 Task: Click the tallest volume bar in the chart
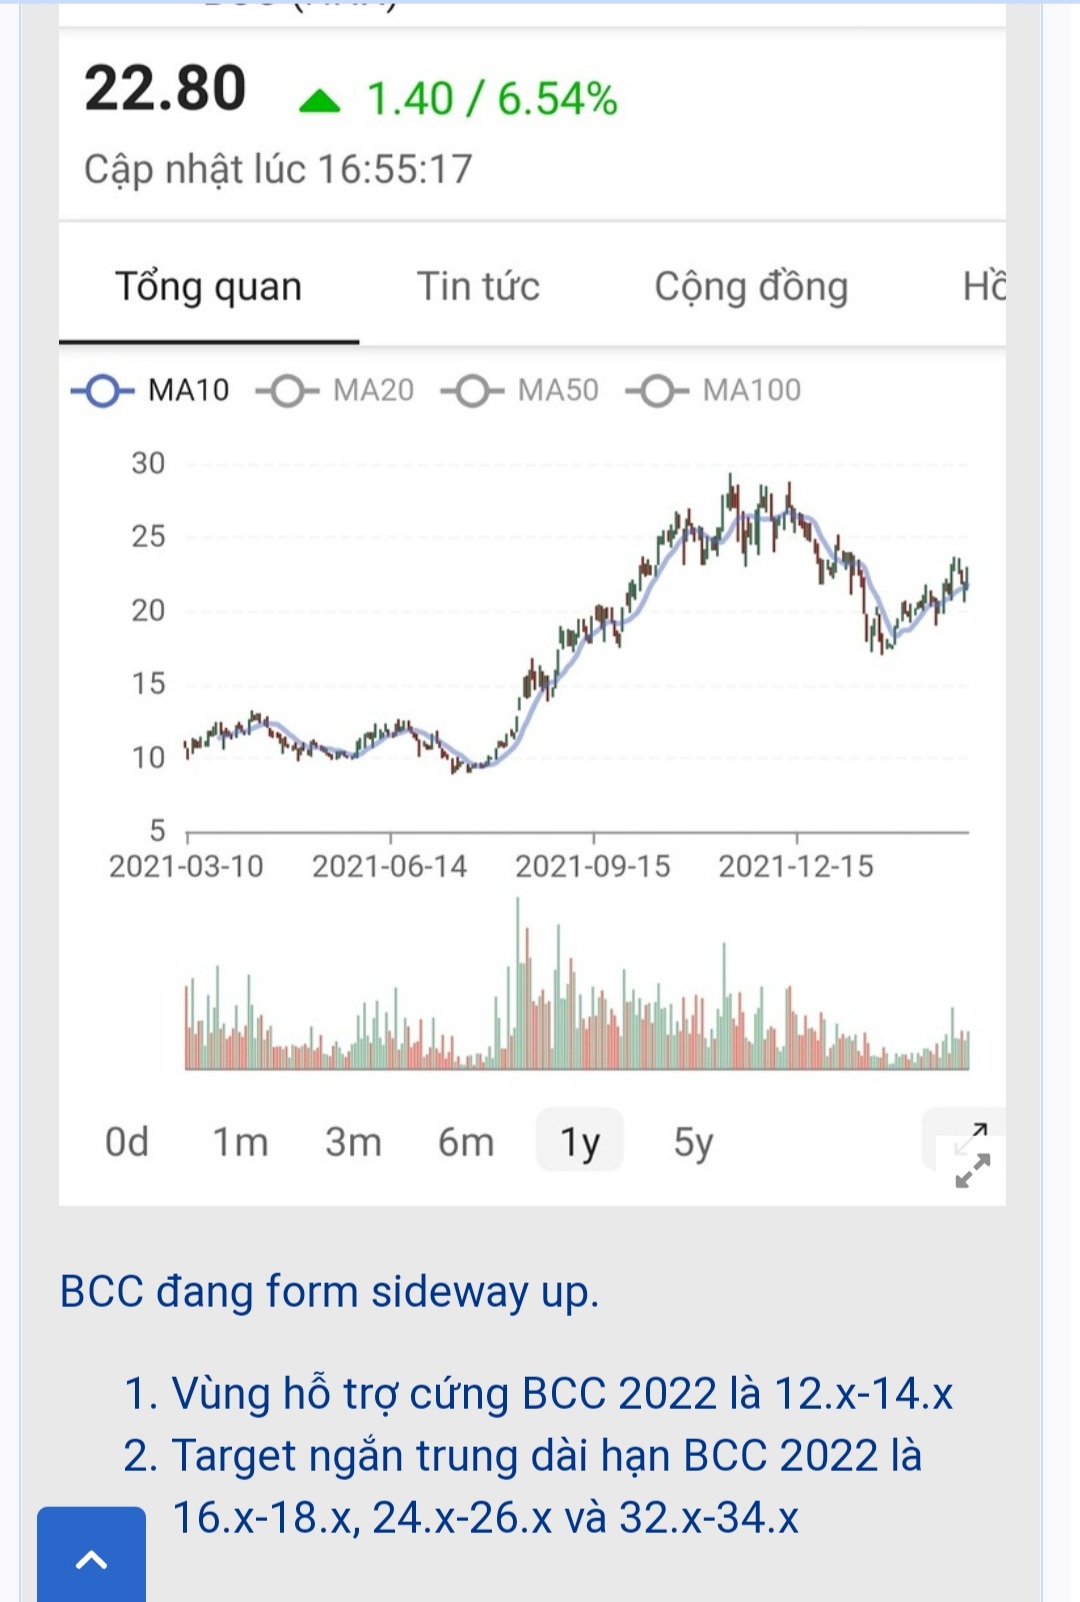[518, 985]
